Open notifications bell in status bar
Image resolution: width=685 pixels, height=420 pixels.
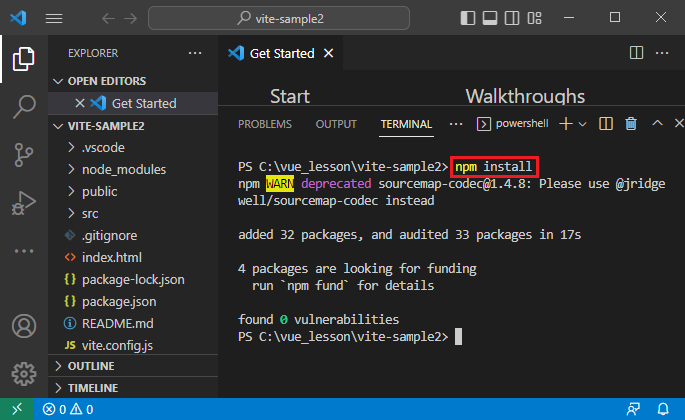(x=663, y=409)
